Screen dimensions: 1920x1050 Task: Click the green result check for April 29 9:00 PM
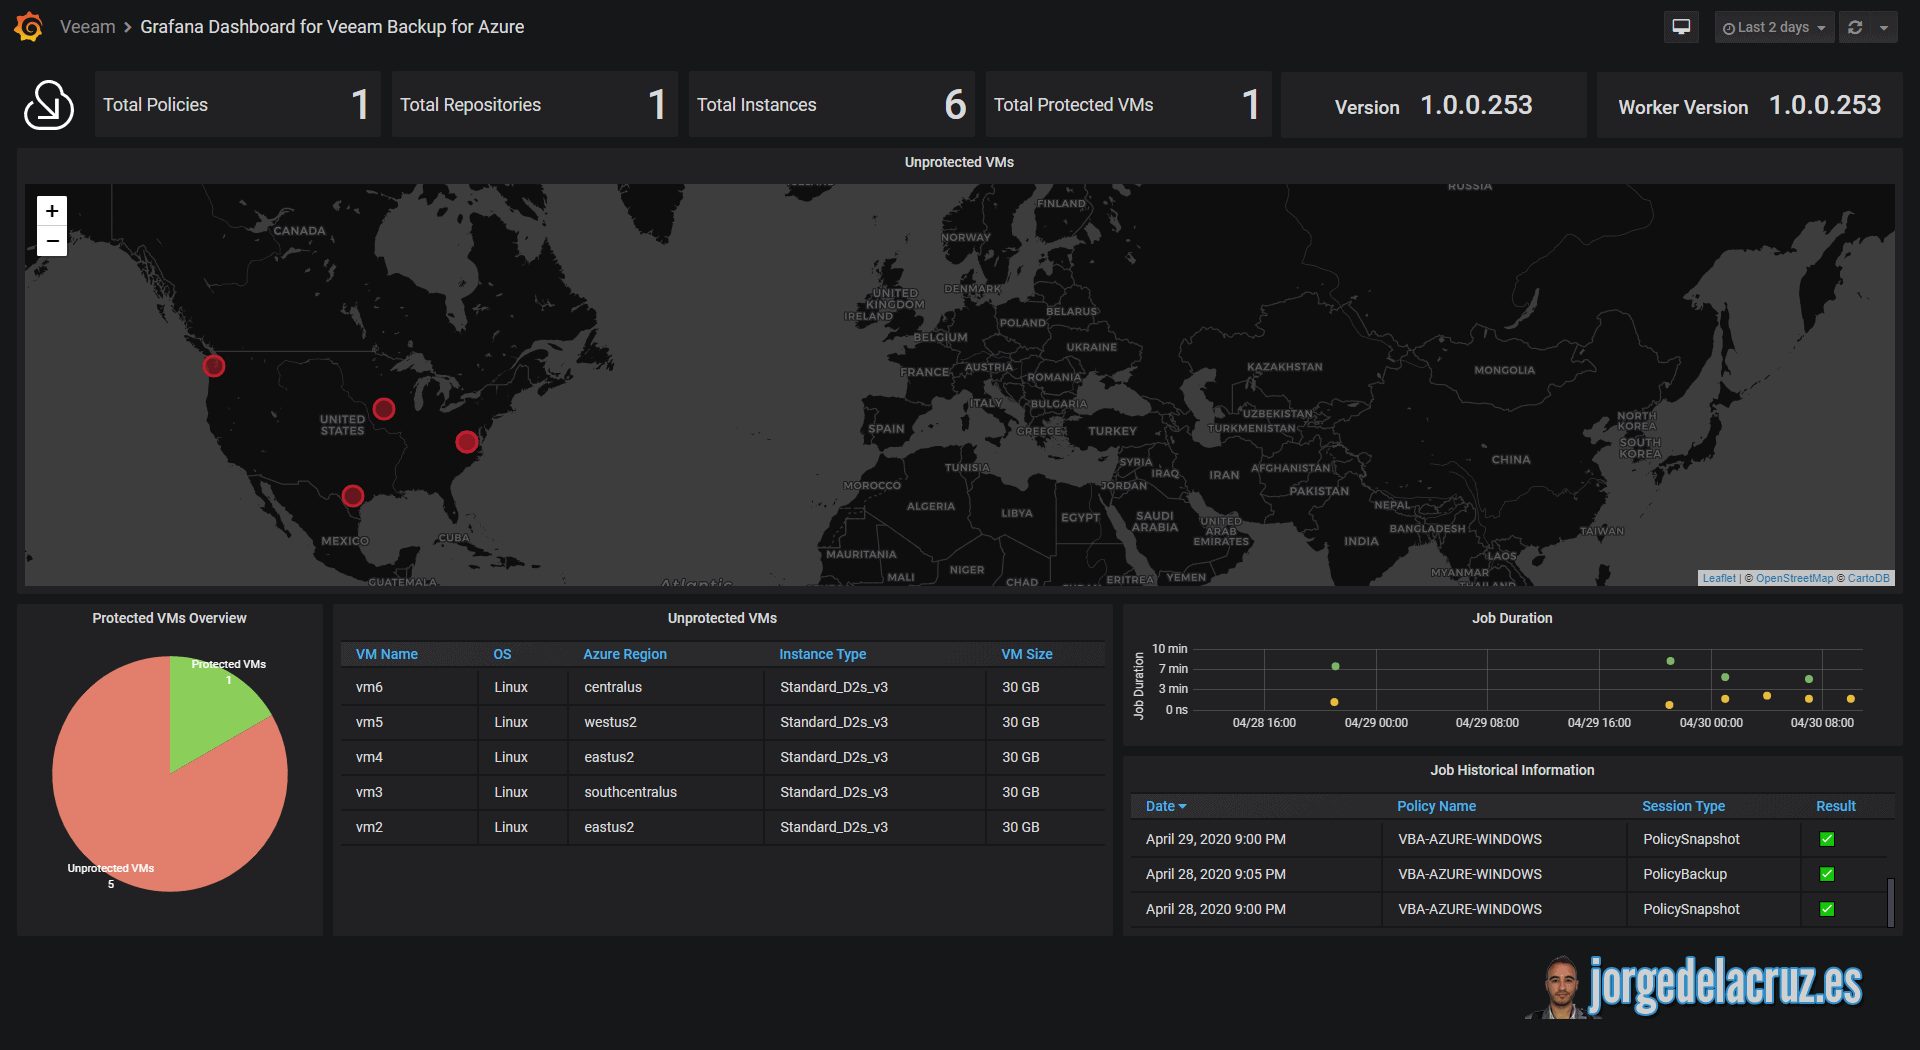1827,839
